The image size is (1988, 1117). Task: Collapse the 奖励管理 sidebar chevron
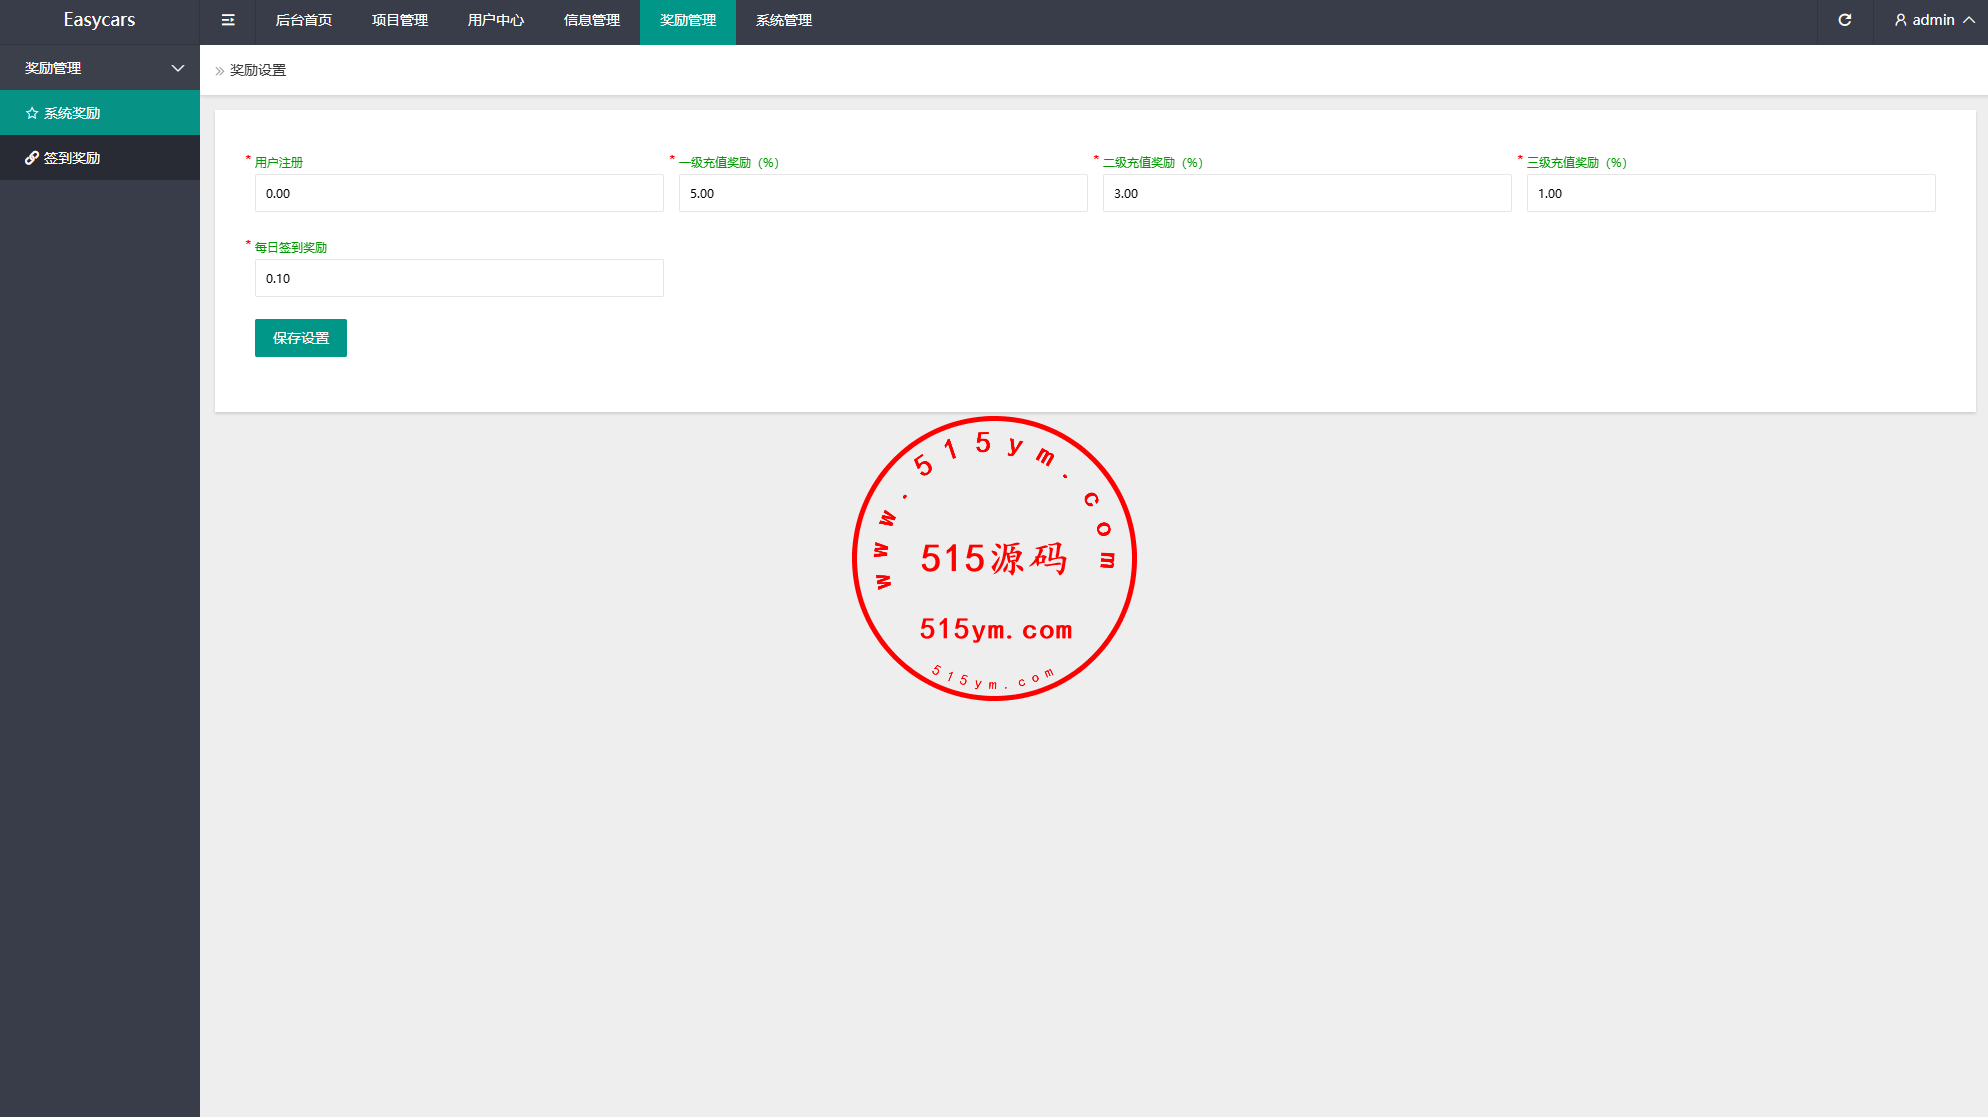(x=178, y=68)
